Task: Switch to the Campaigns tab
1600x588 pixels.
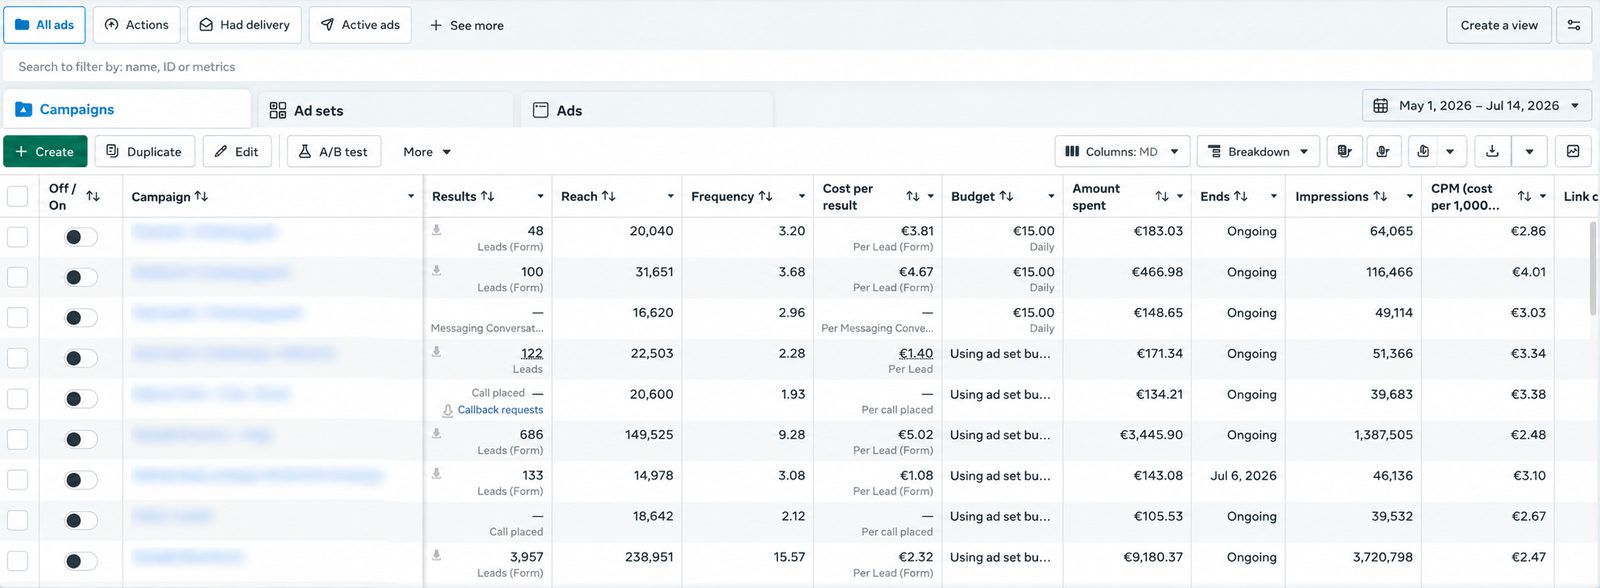Action: 127,109
